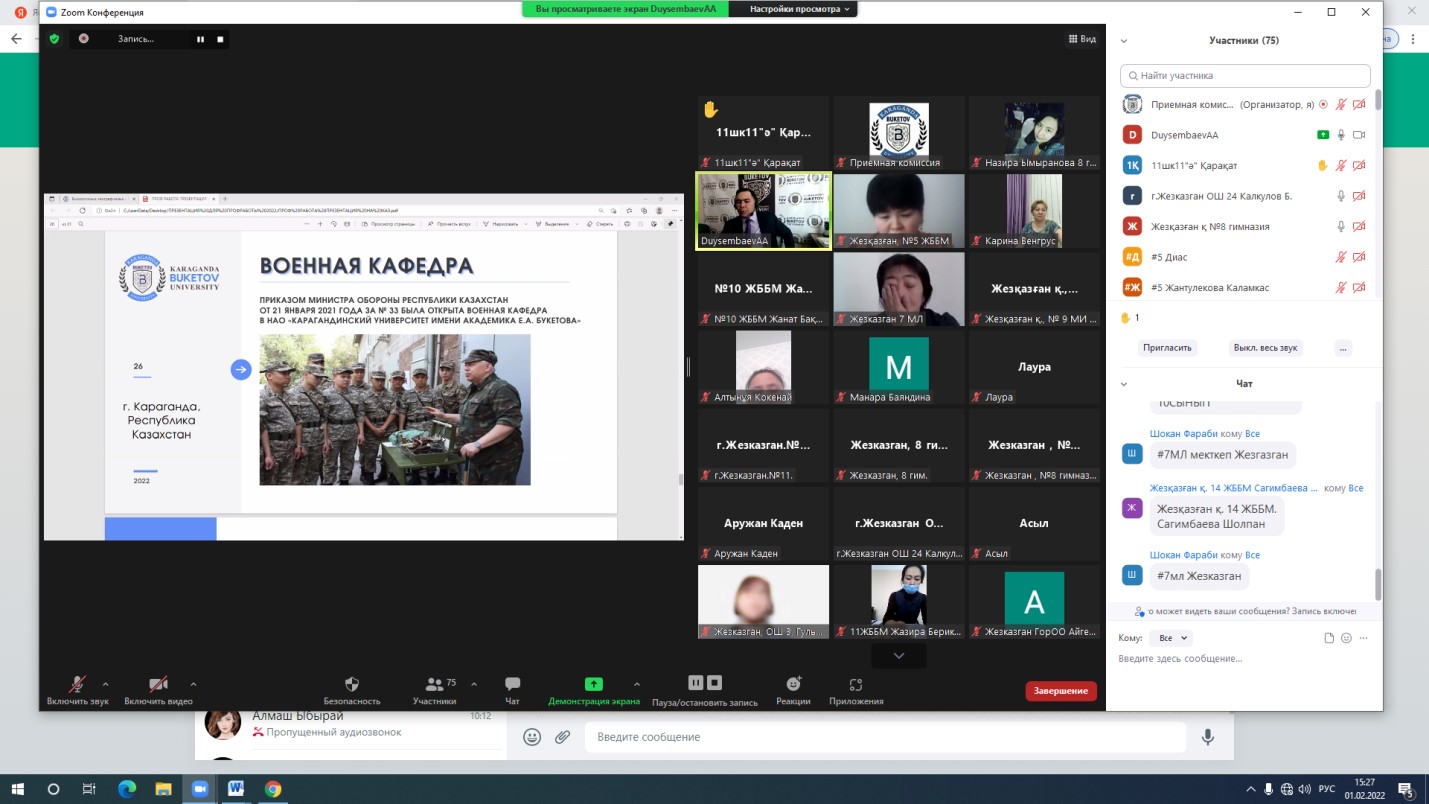Open the chat recipient dropdown 'Все'
The width and height of the screenshot is (1429, 804).
click(1170, 638)
